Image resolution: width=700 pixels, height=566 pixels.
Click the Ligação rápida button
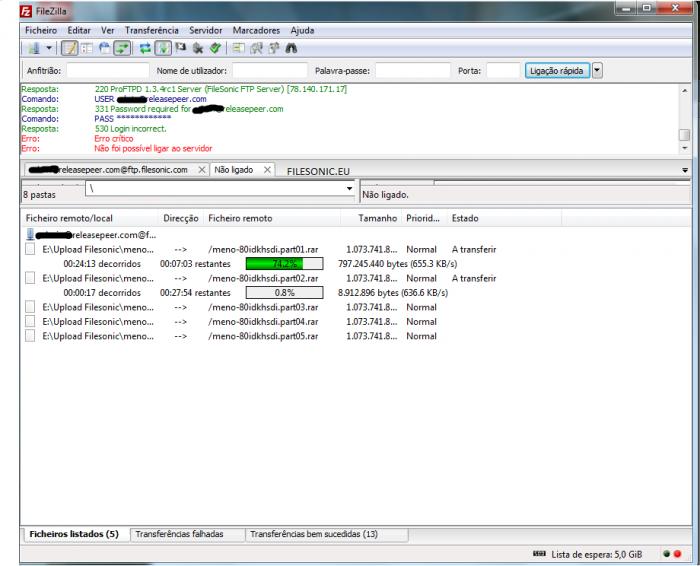pyautogui.click(x=557, y=71)
